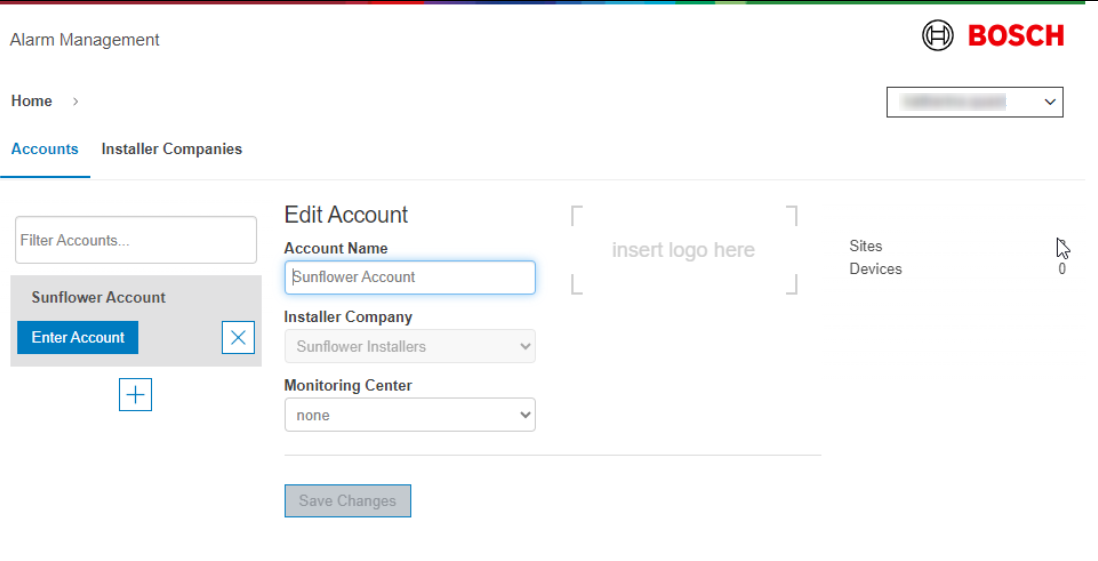Click the Alarm Management title
The height and width of the screenshot is (561, 1098).
[85, 40]
